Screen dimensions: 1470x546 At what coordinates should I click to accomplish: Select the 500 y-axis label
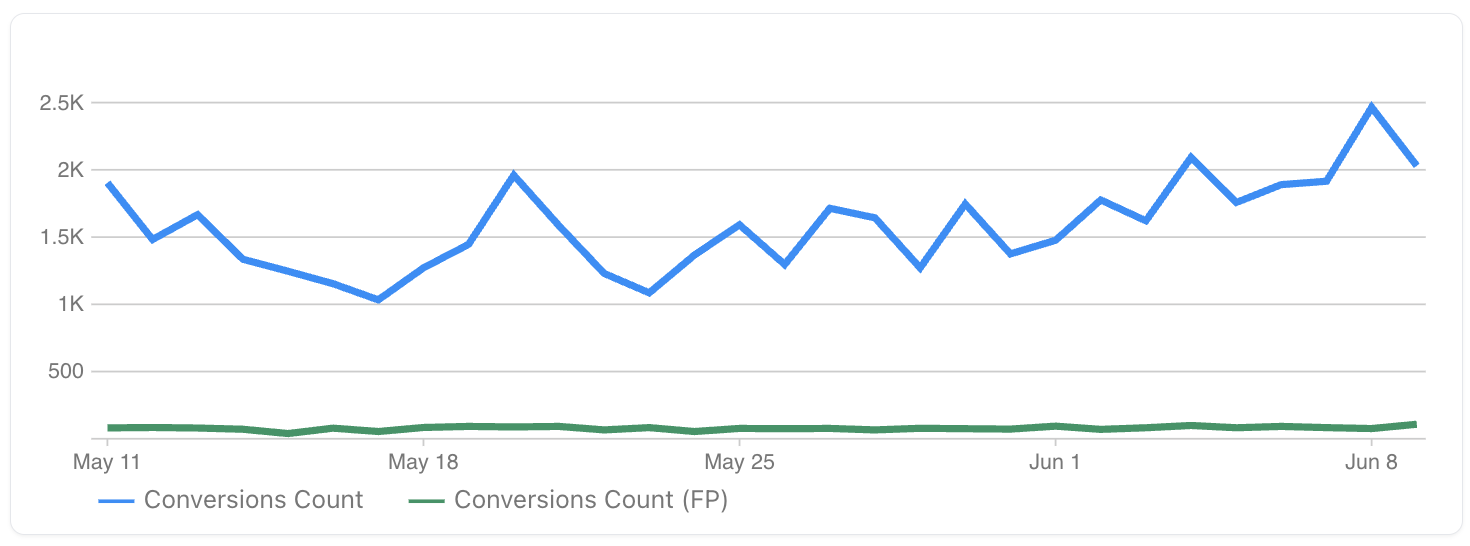tap(68, 371)
